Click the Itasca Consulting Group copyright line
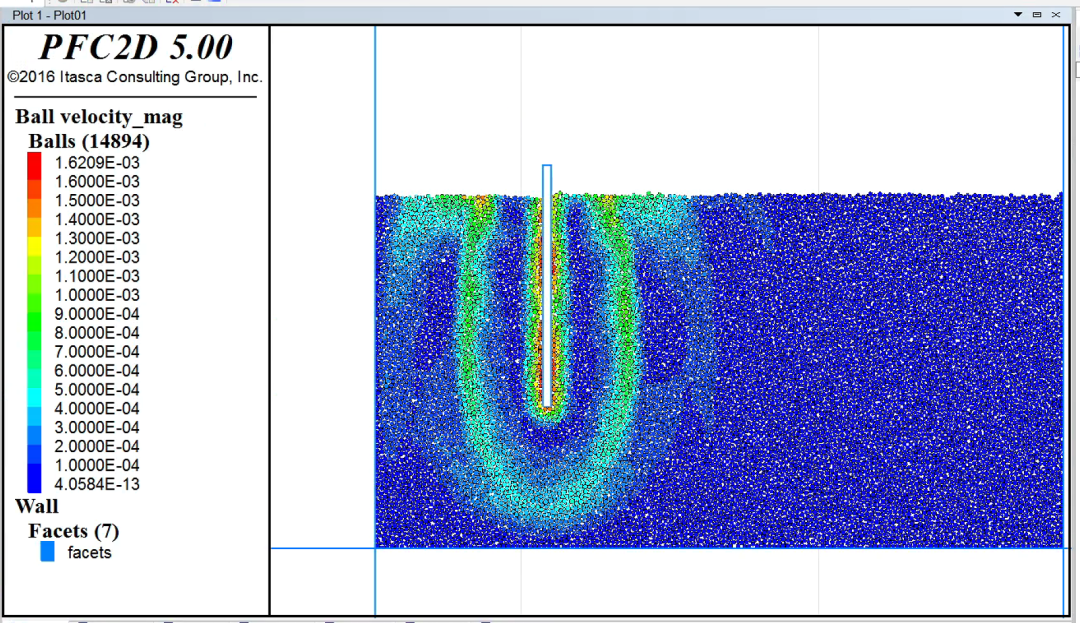 click(x=135, y=77)
